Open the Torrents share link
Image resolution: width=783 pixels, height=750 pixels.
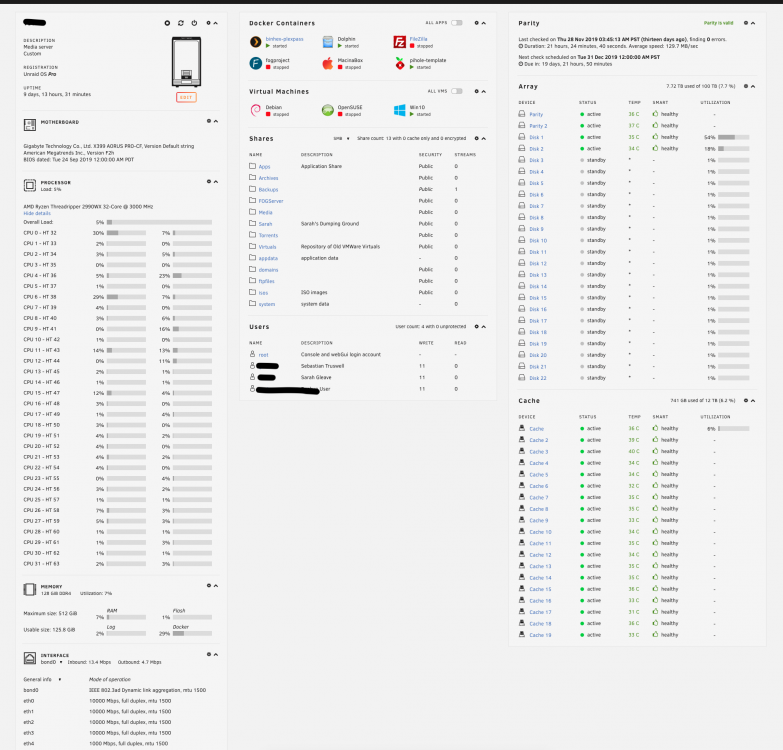pos(268,235)
